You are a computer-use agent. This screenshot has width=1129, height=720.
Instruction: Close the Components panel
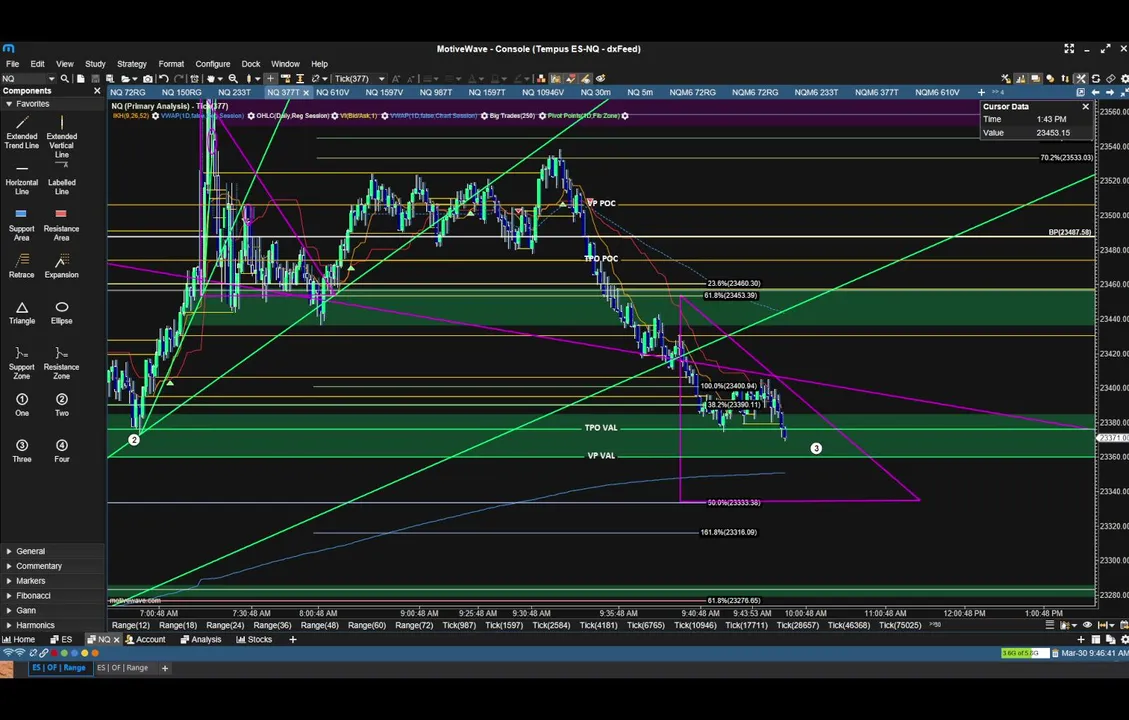(x=97, y=91)
